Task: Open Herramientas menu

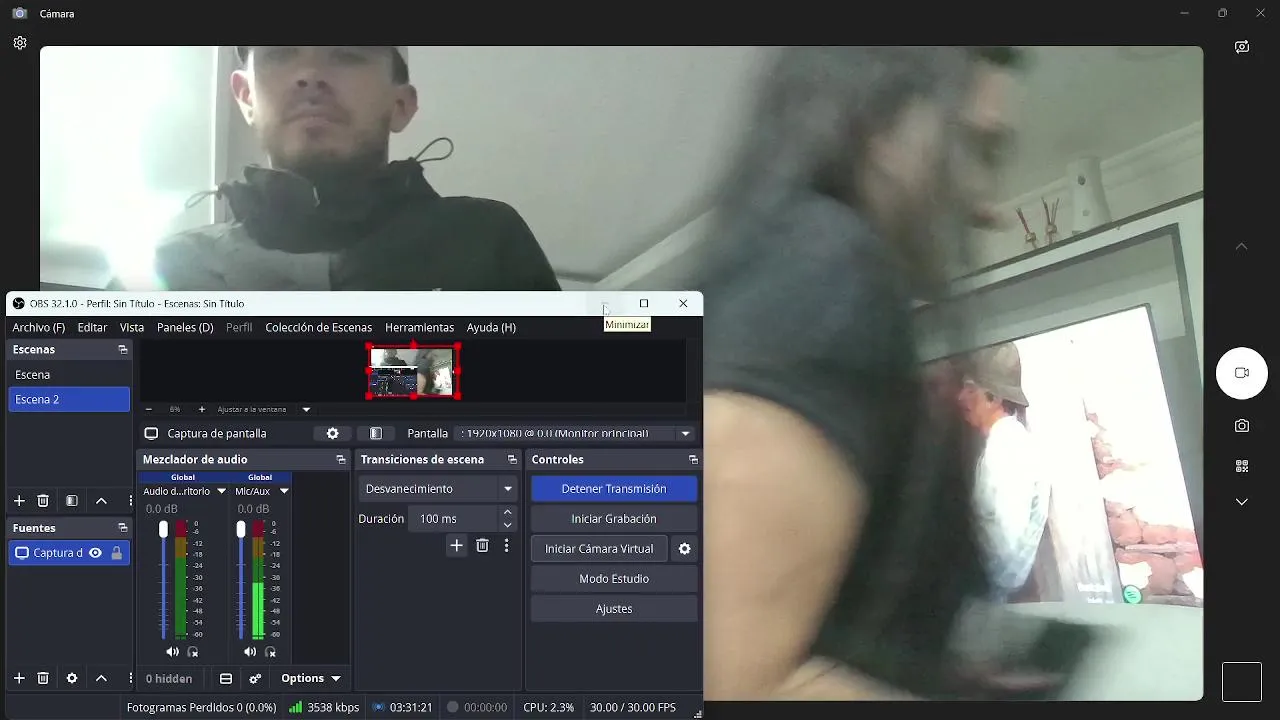Action: pos(419,327)
